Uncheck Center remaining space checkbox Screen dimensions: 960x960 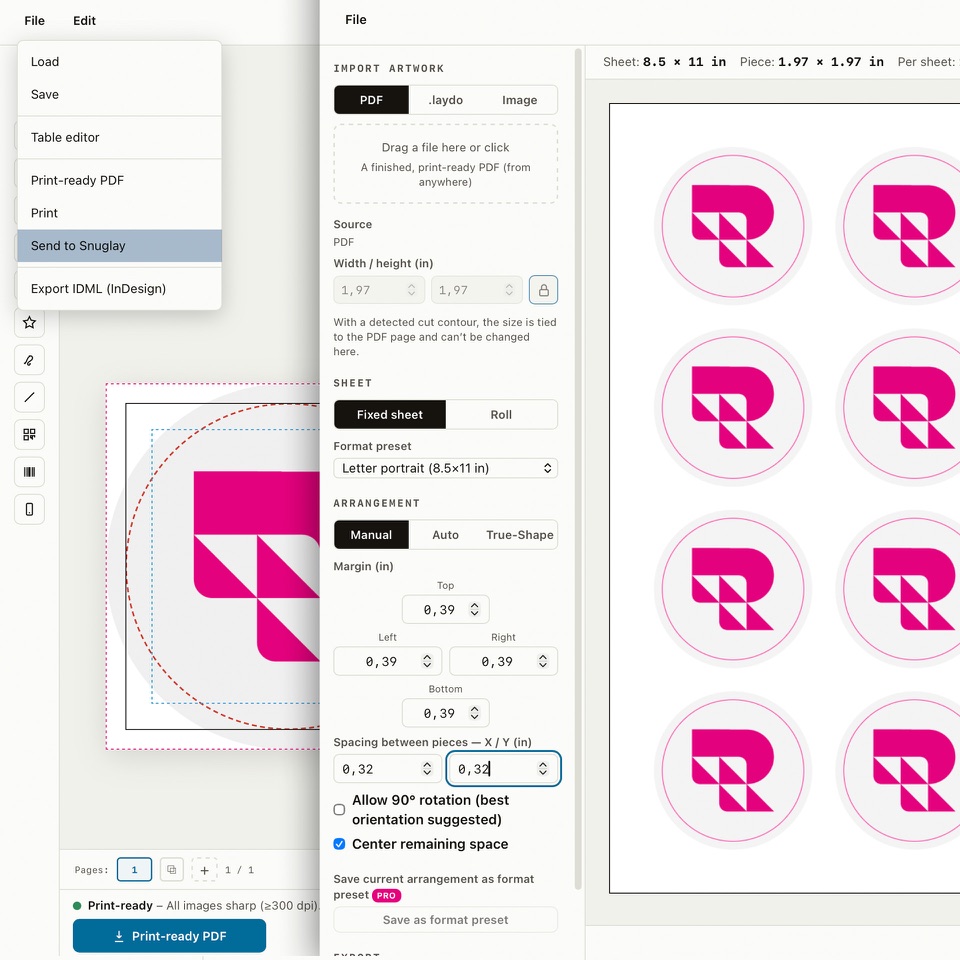(x=339, y=844)
